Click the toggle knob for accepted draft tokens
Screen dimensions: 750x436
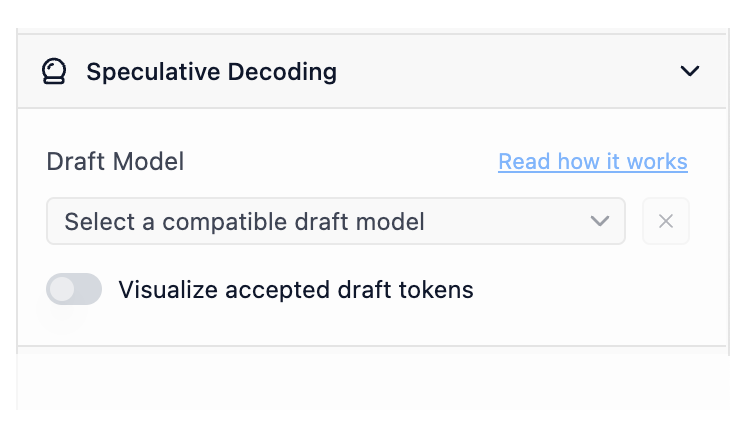(63, 289)
